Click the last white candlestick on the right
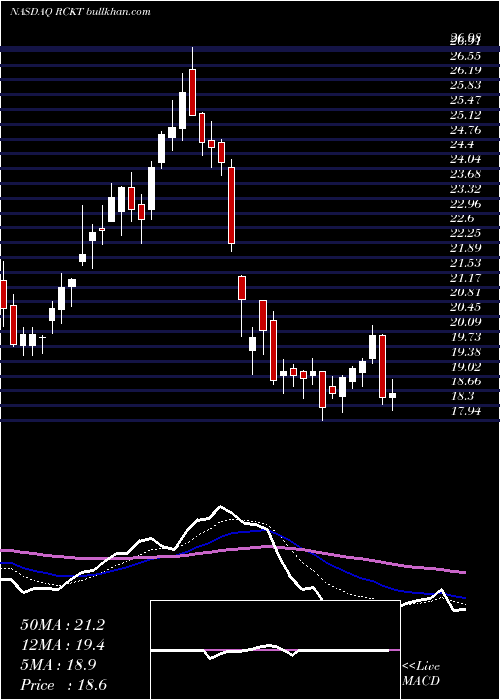 tap(392, 396)
